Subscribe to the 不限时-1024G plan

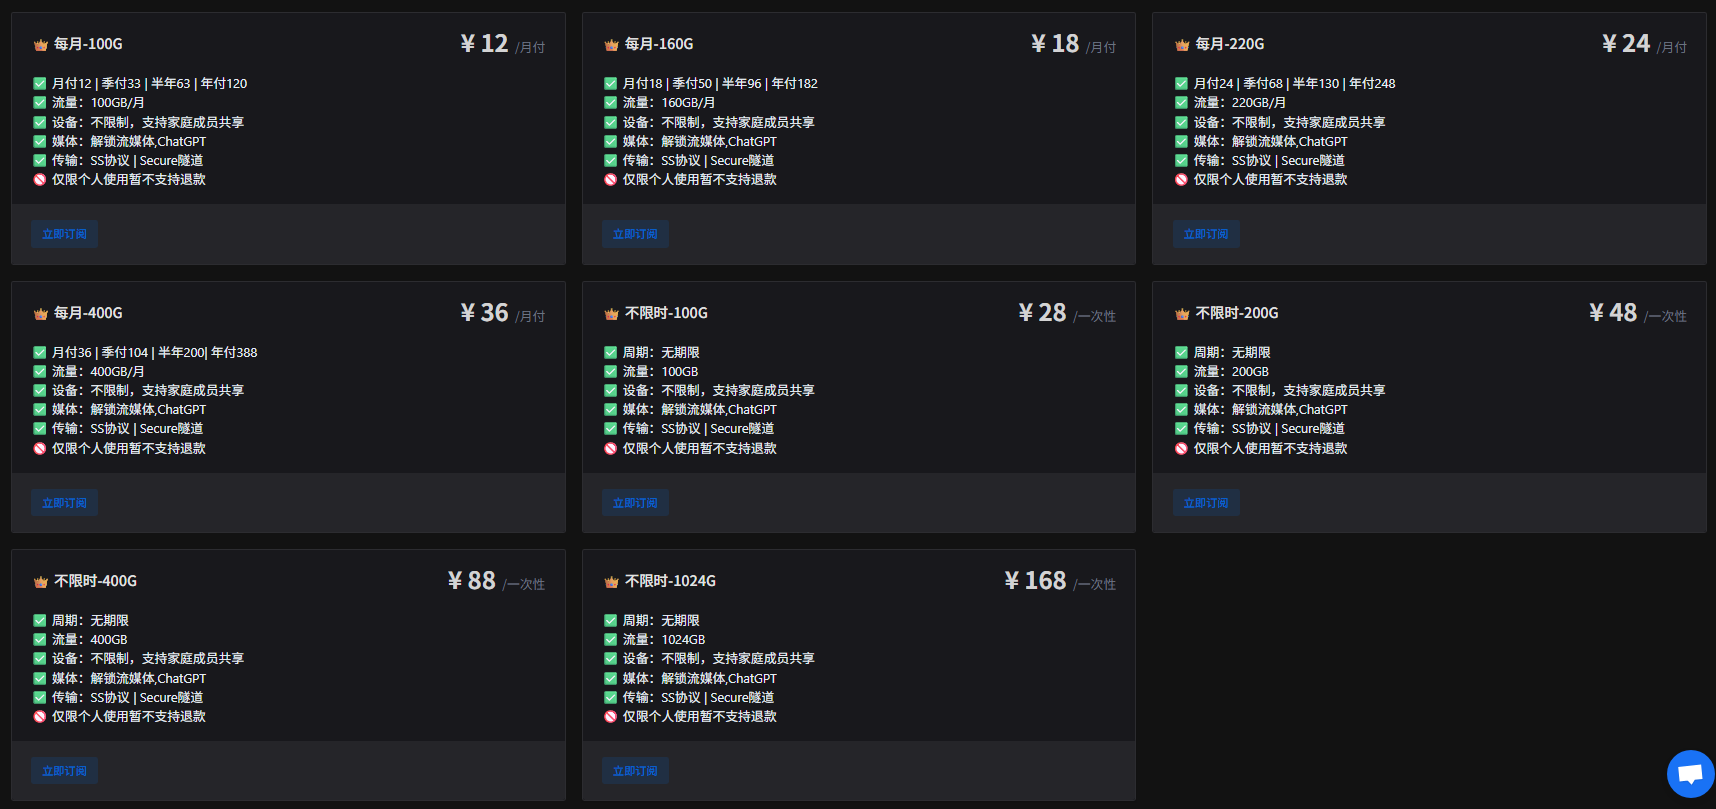coord(635,771)
